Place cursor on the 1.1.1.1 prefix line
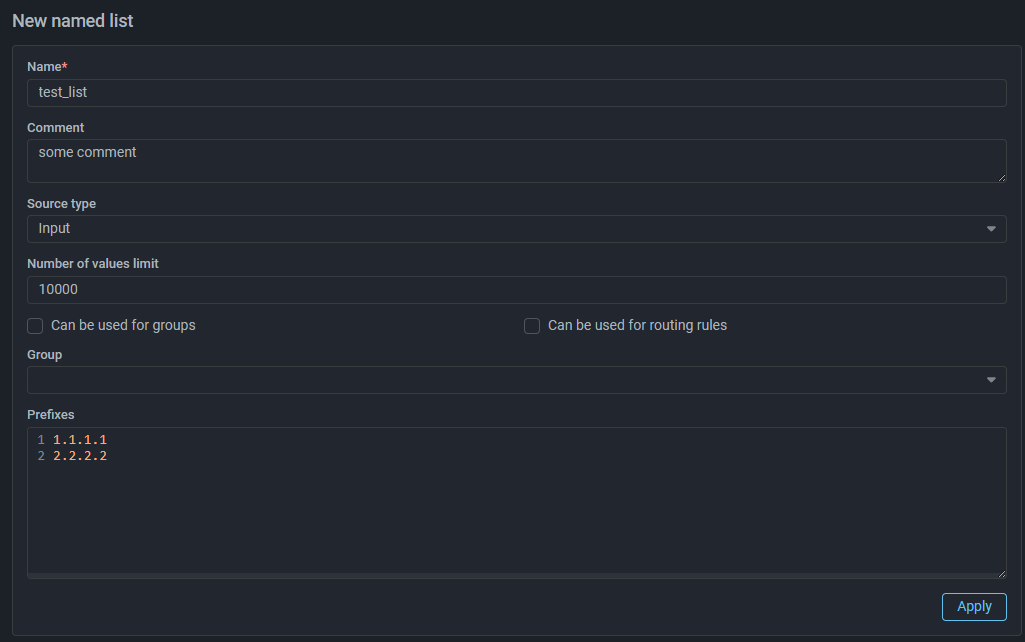Viewport: 1025px width, 642px height. coord(80,440)
